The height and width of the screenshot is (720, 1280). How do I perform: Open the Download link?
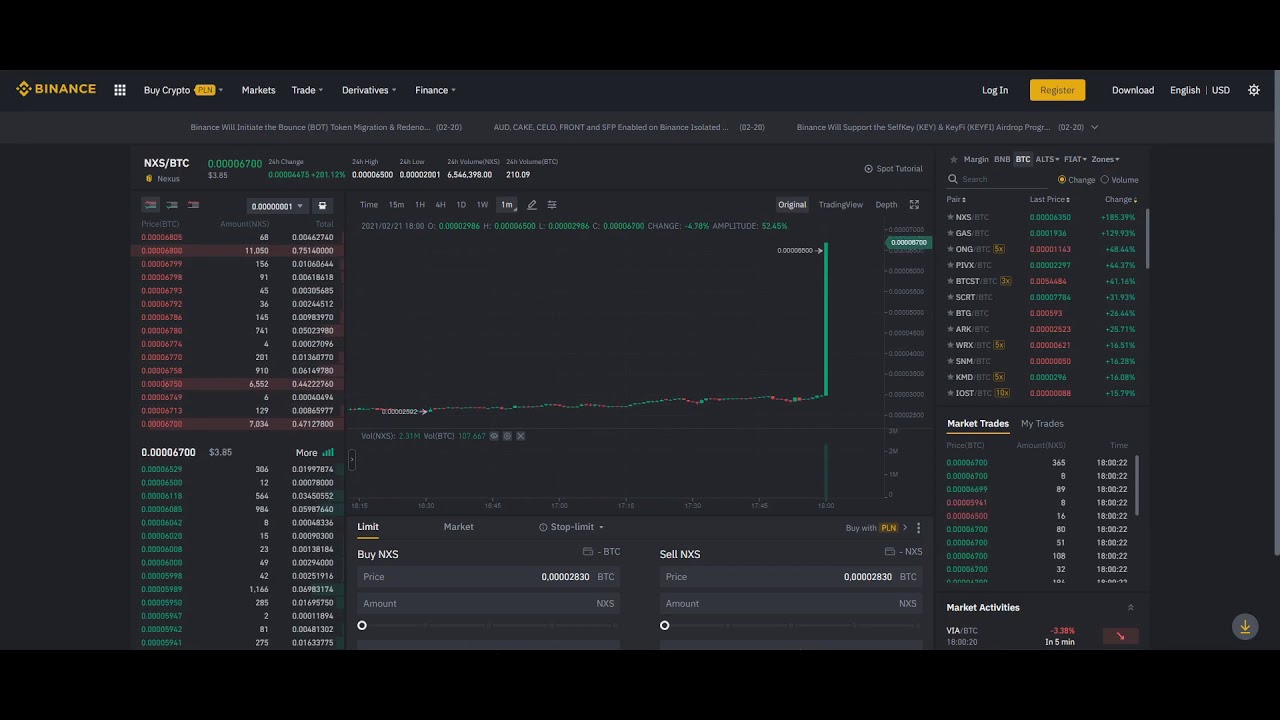click(1133, 90)
